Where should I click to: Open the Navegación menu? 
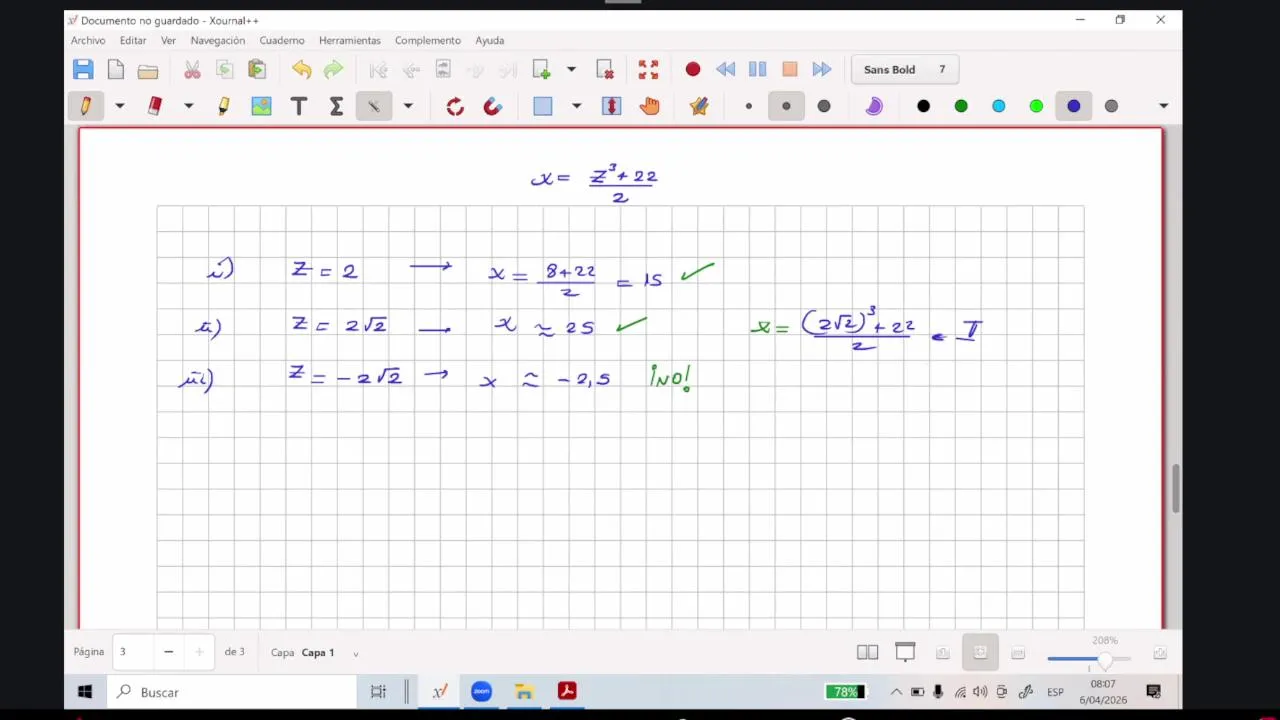pyautogui.click(x=218, y=40)
